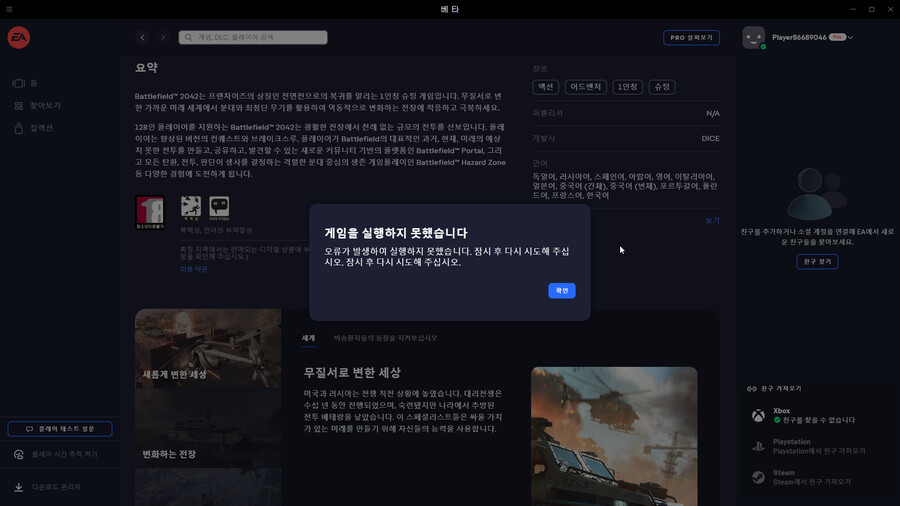The height and width of the screenshot is (506, 900).
Task: Turn on play time tracking (플레이 시간 추적 켜기)
Action: pos(58,454)
